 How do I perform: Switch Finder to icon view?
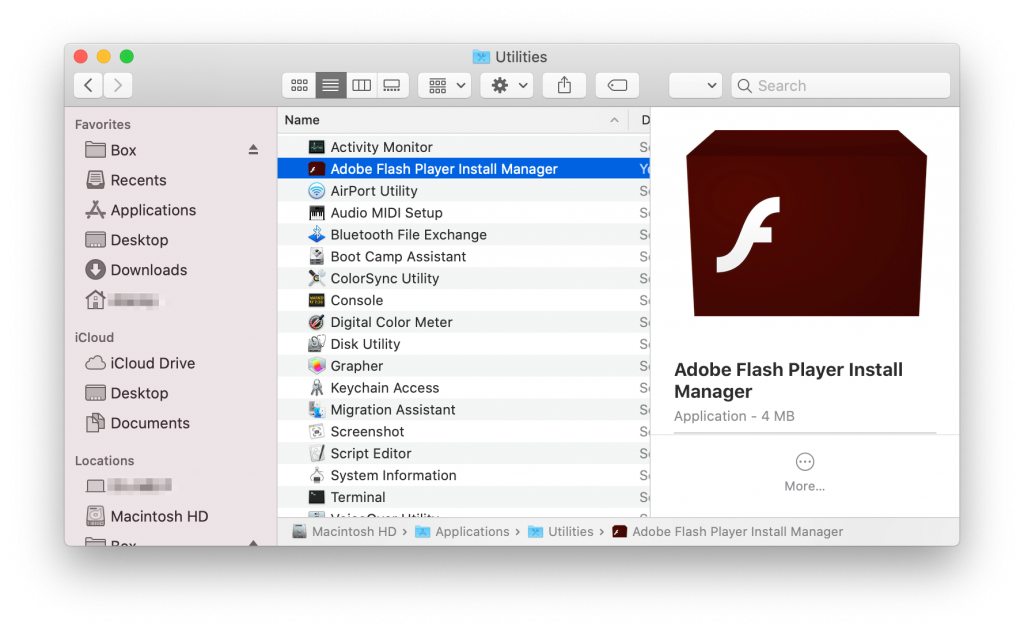(299, 86)
